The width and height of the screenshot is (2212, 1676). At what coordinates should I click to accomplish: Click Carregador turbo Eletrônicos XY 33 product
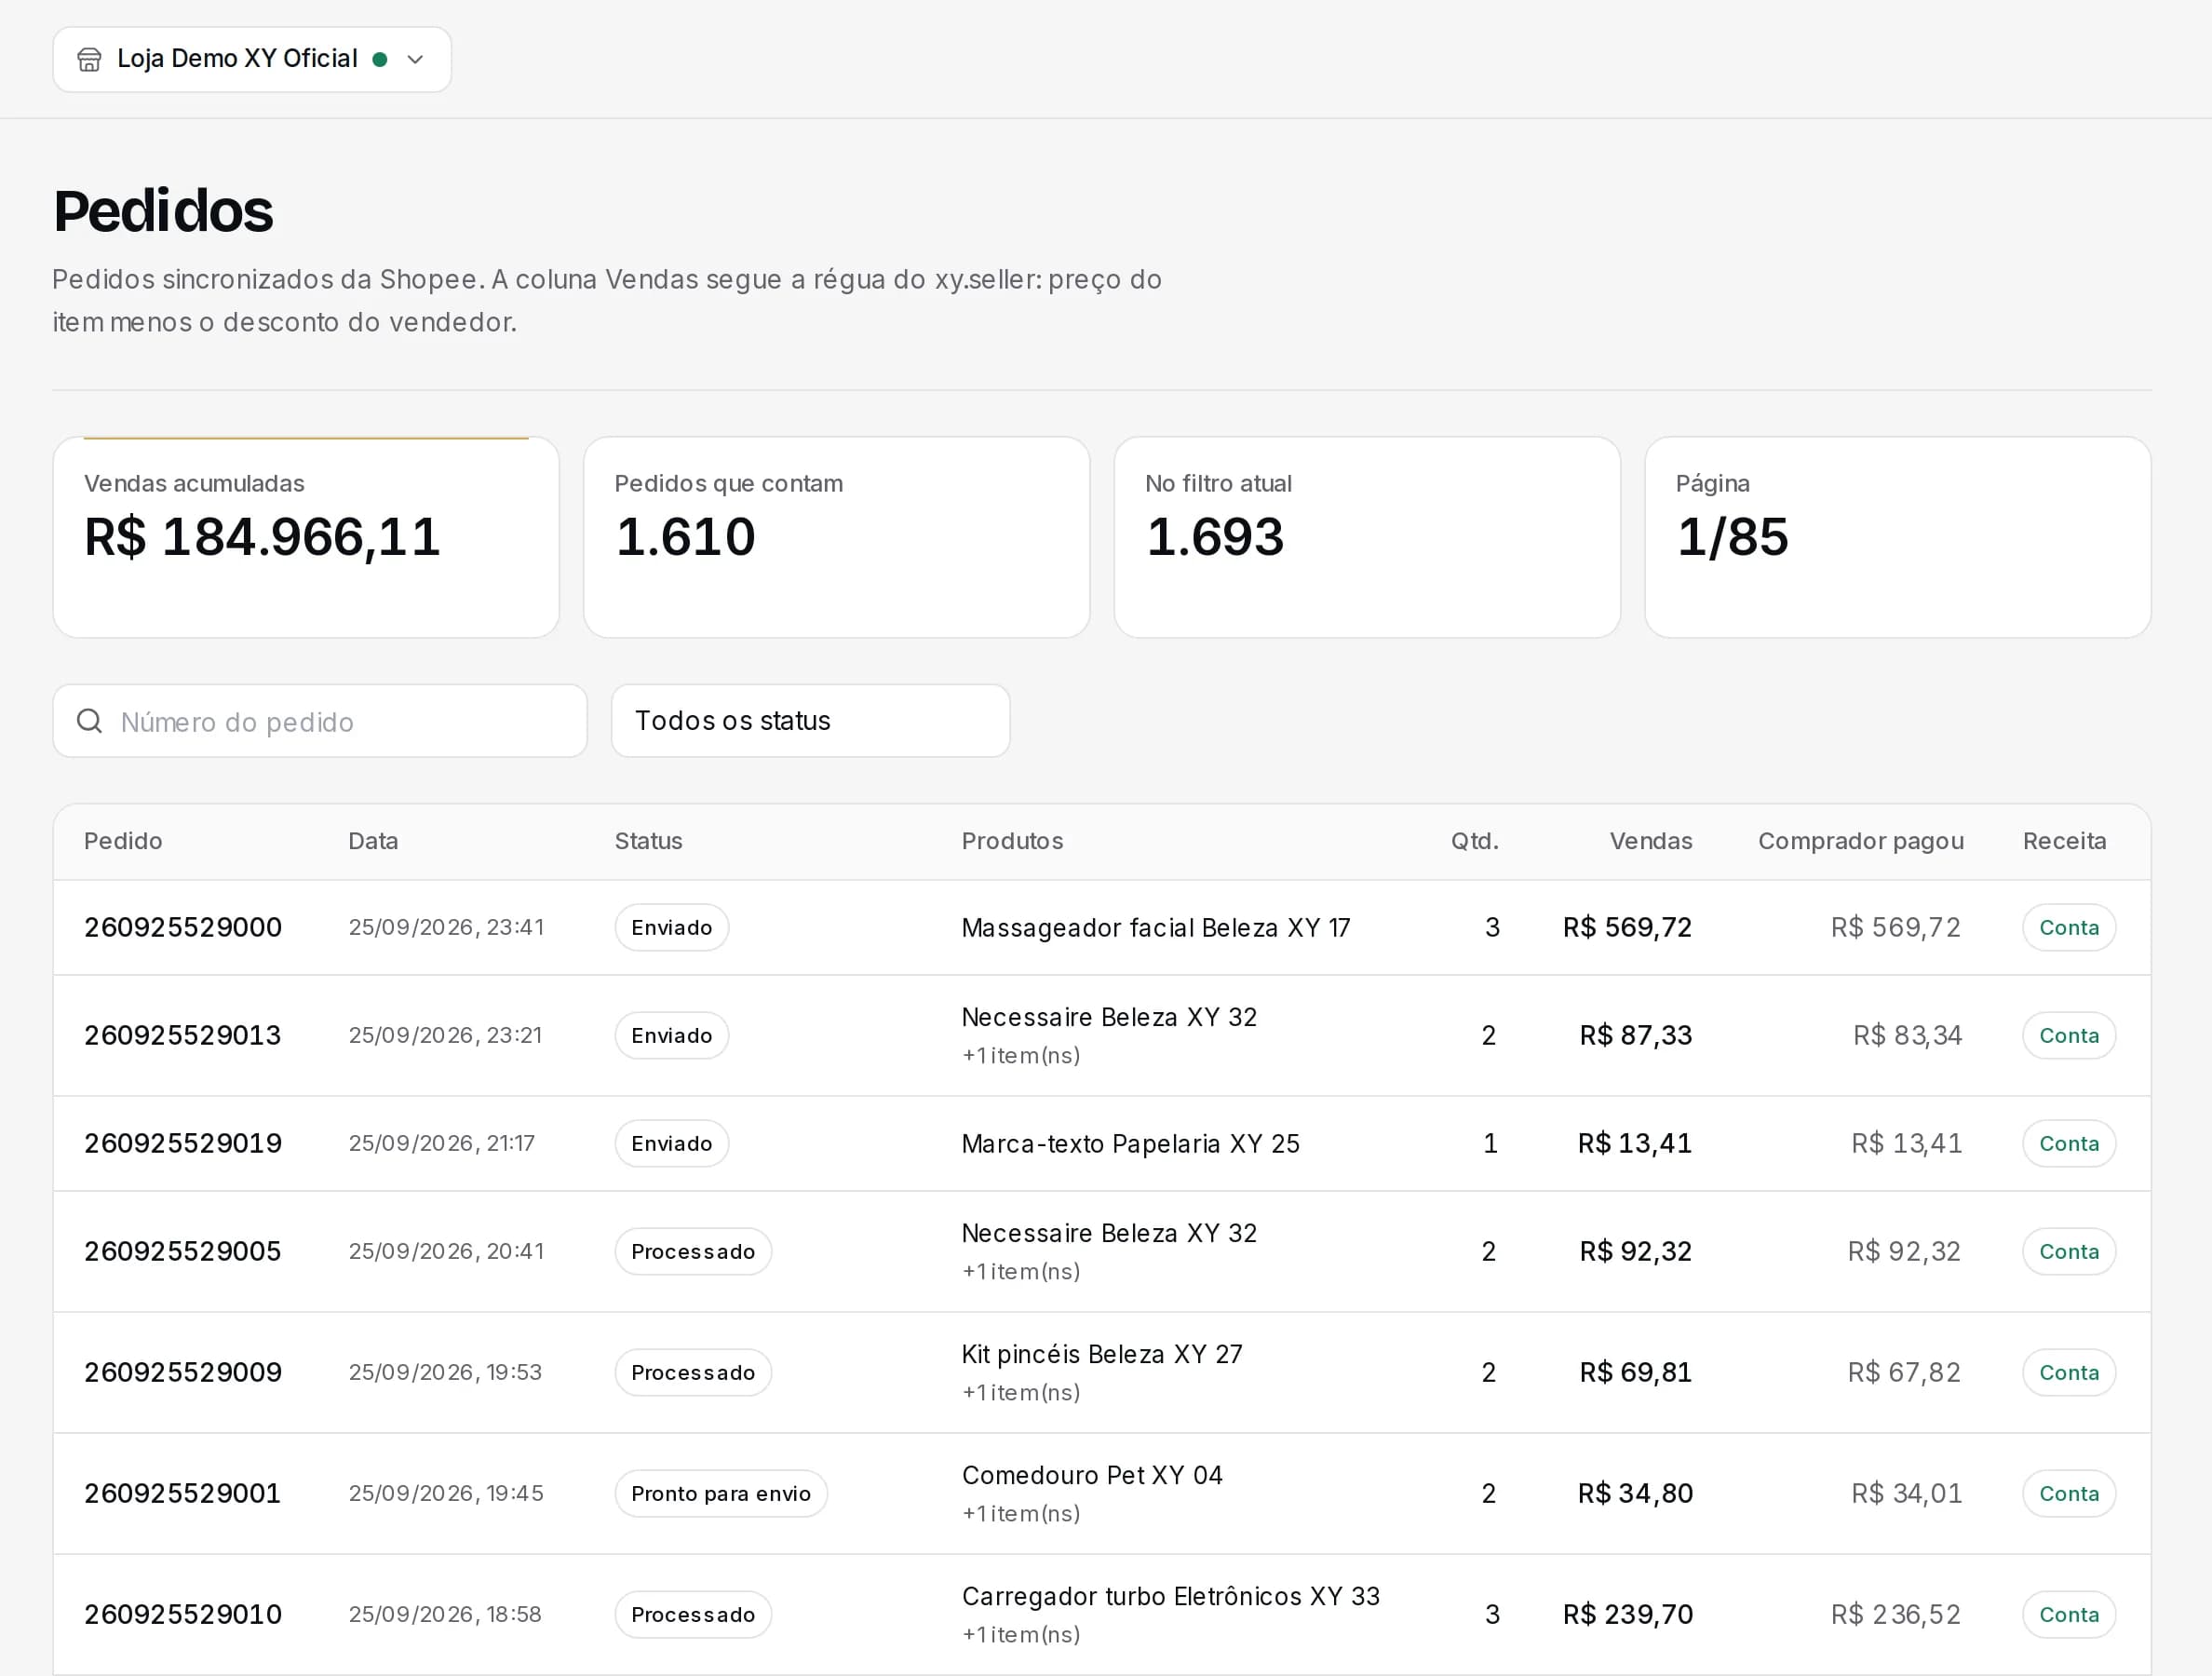click(x=1171, y=1597)
